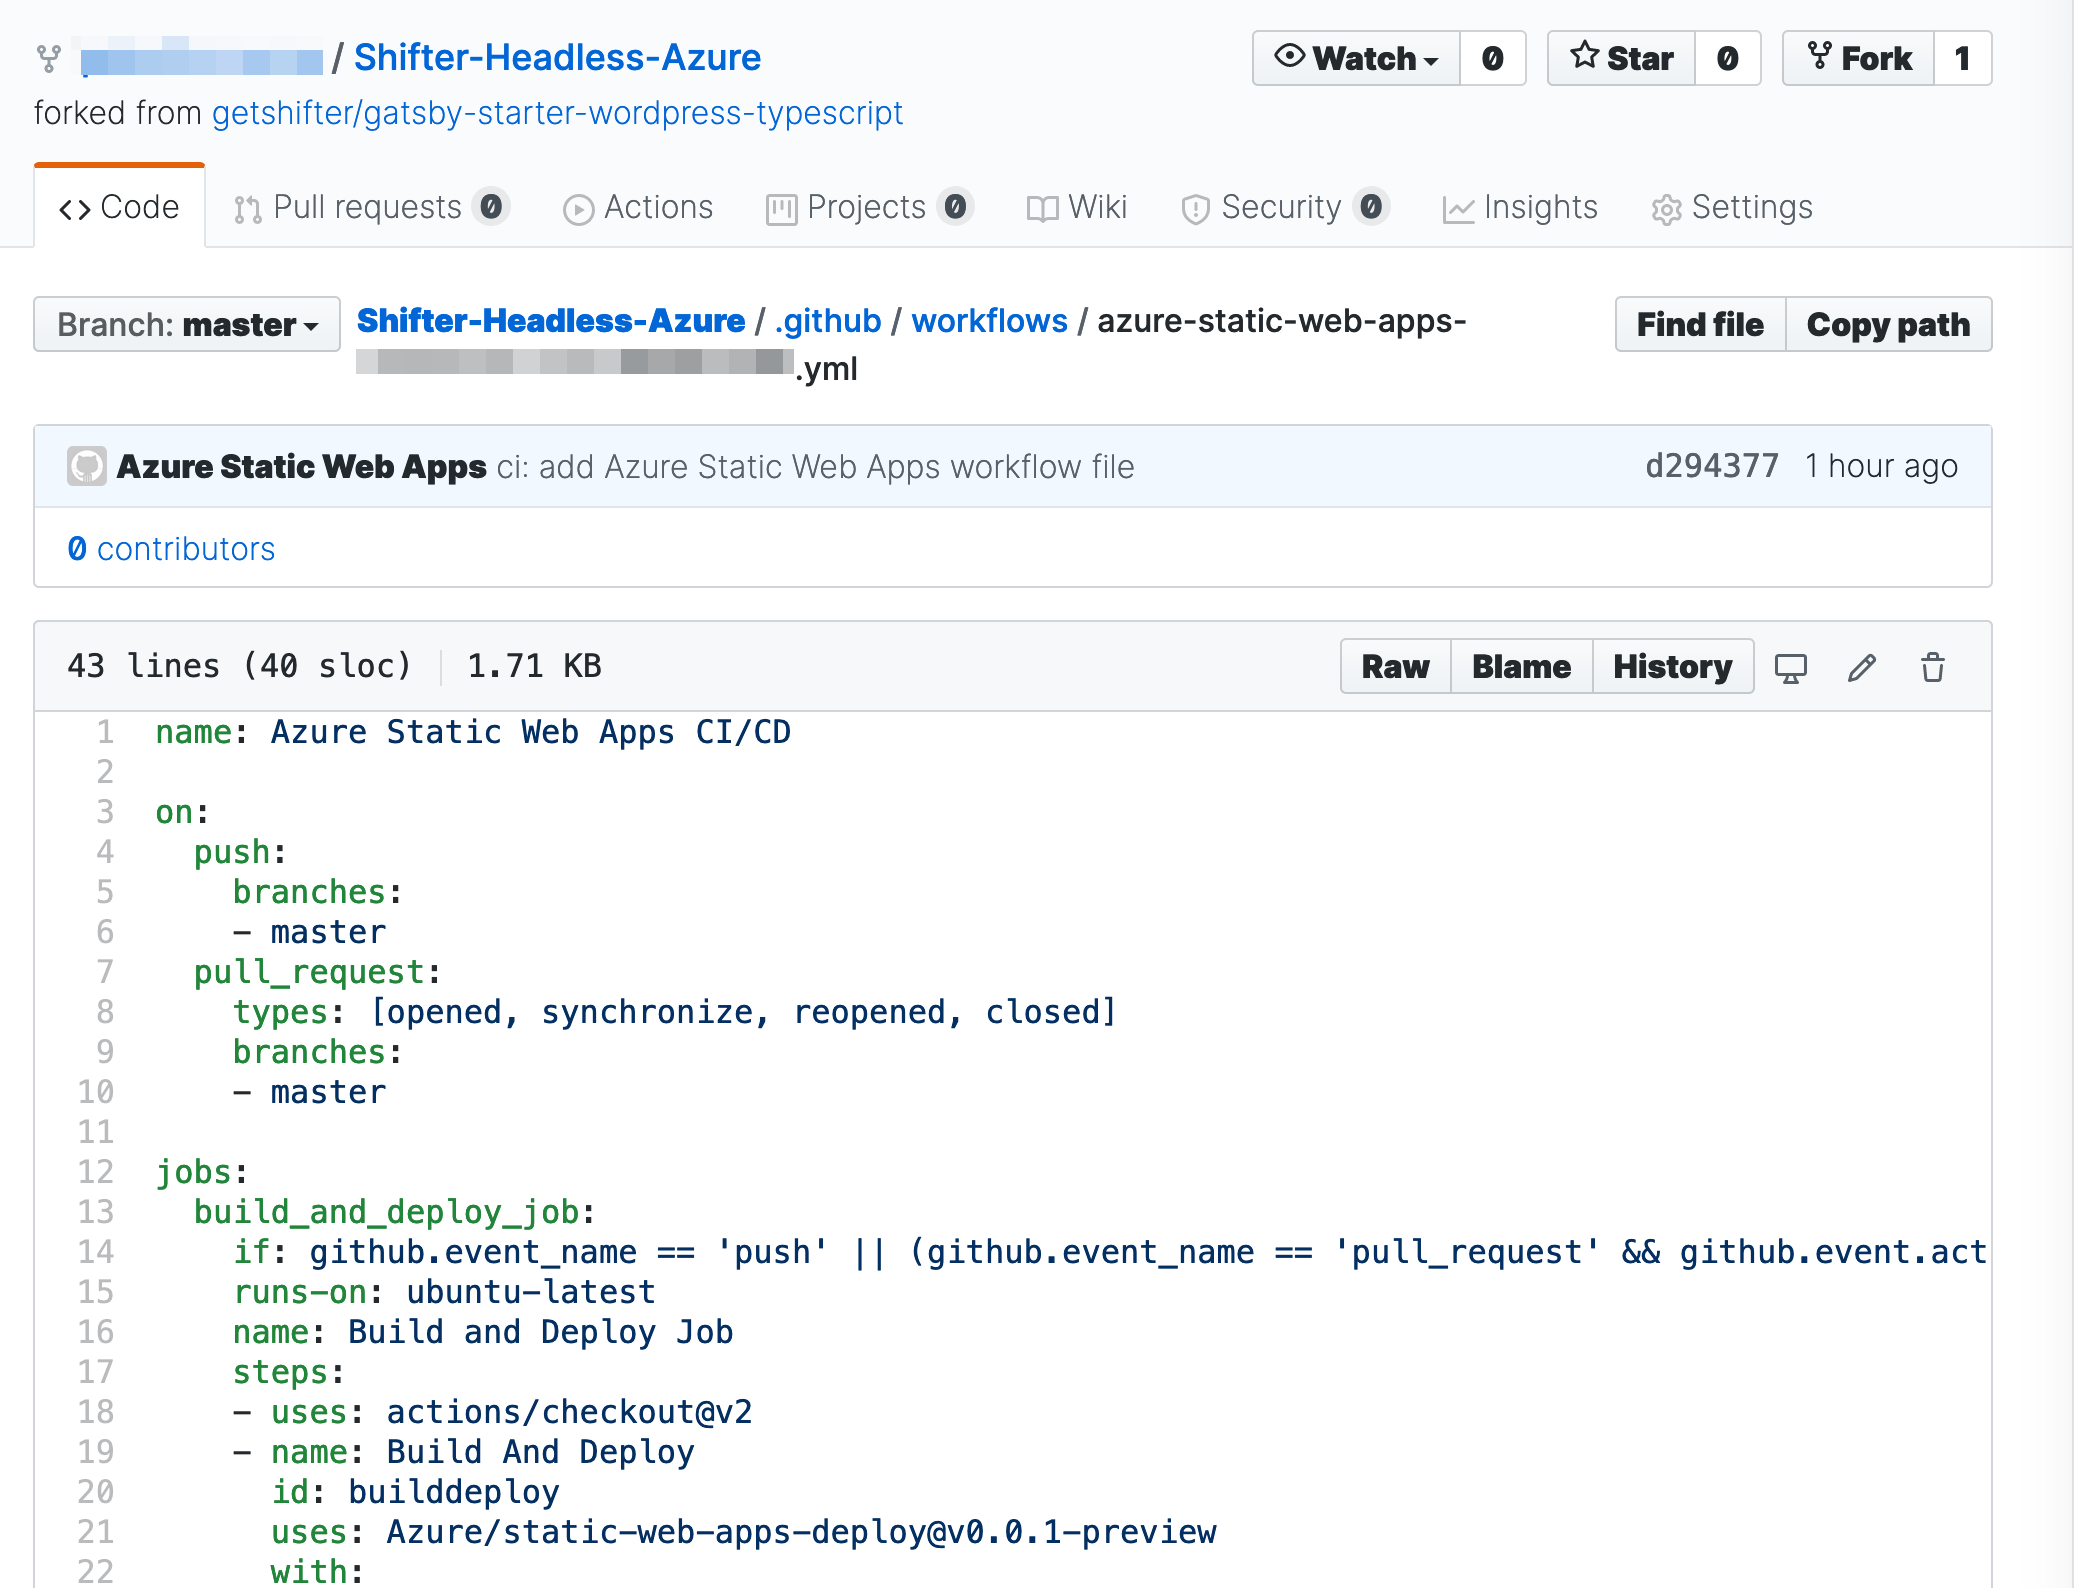This screenshot has width=2074, height=1588.
Task: Open the Security tab
Action: click(x=1285, y=207)
